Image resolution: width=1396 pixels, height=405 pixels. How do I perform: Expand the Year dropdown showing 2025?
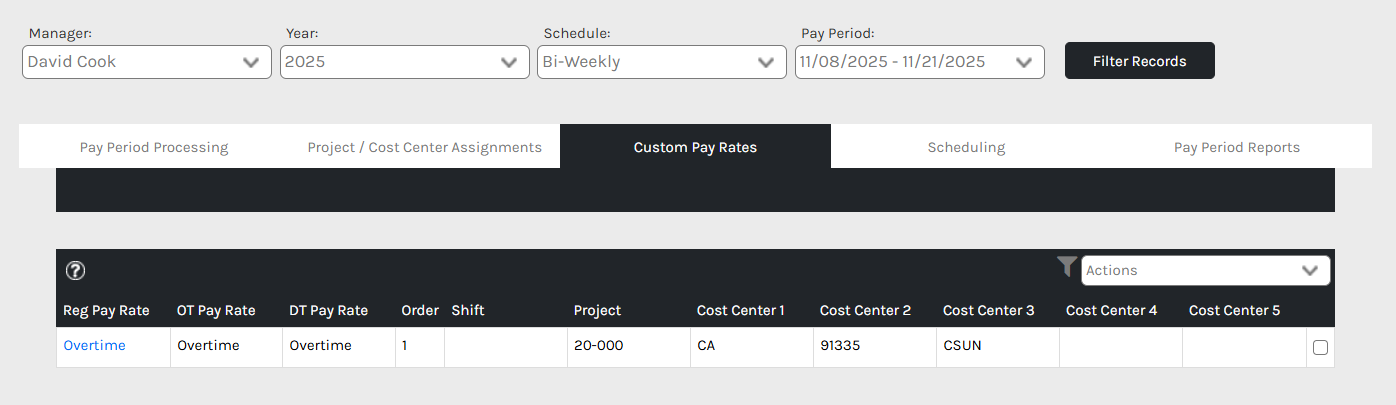(405, 62)
